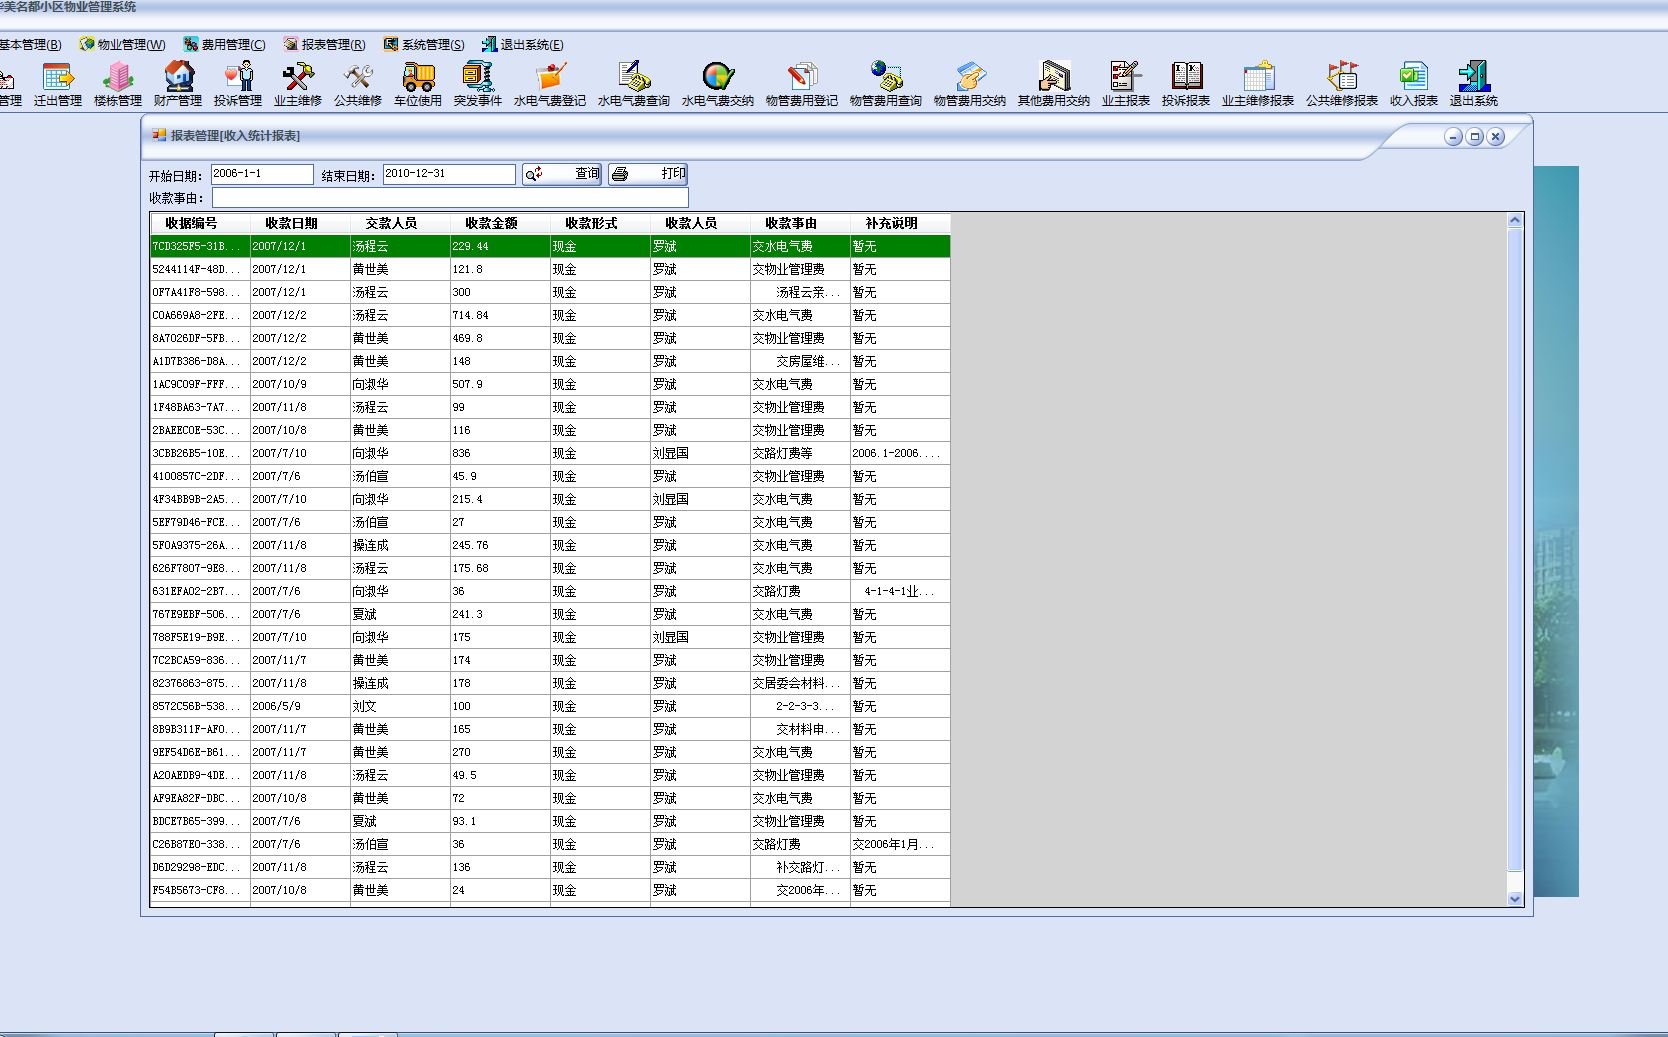Click payer 夏斌 in row 767E9EBF-506
This screenshot has height=1037, width=1668.
[x=400, y=614]
